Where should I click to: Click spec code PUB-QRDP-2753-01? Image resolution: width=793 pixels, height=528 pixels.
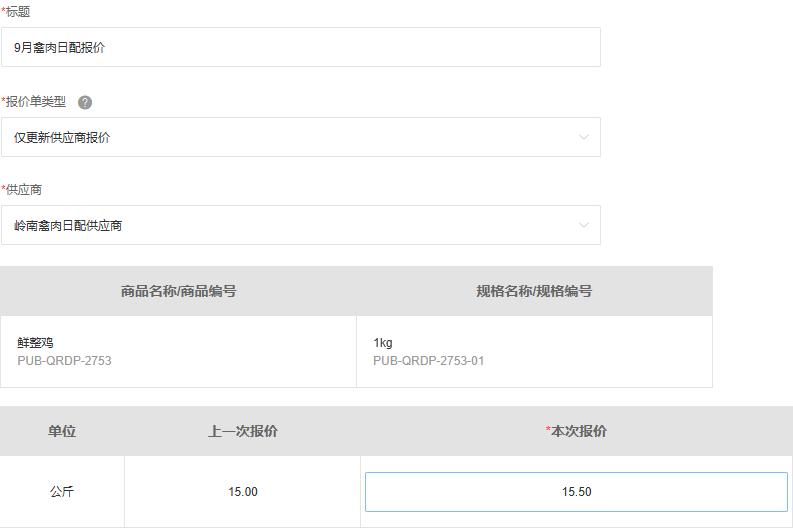[428, 361]
